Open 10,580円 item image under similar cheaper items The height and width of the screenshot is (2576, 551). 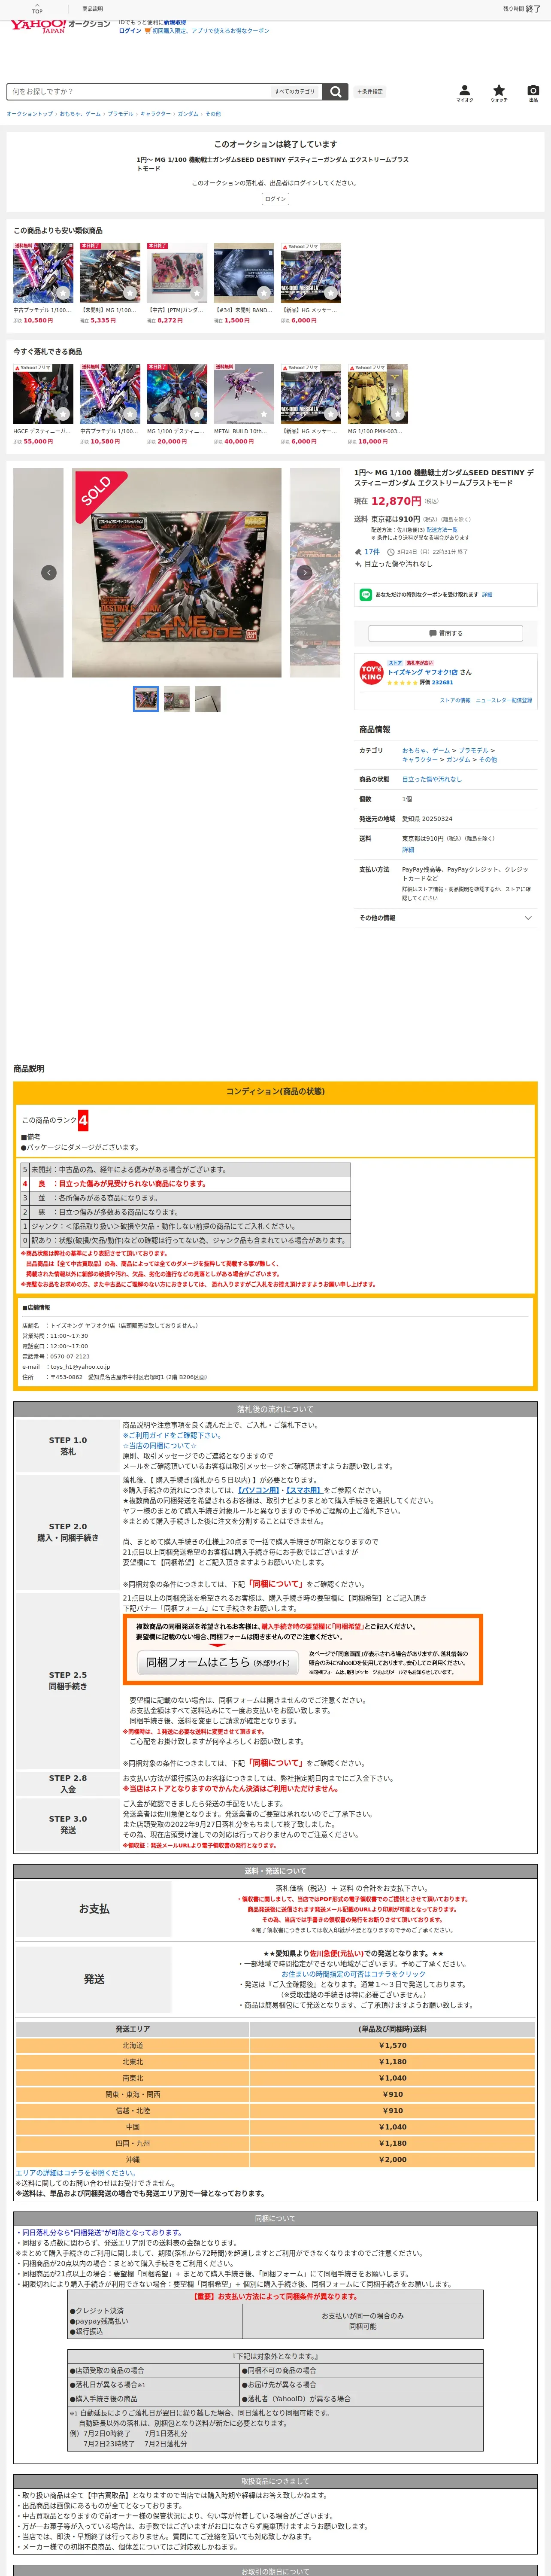coord(43,272)
